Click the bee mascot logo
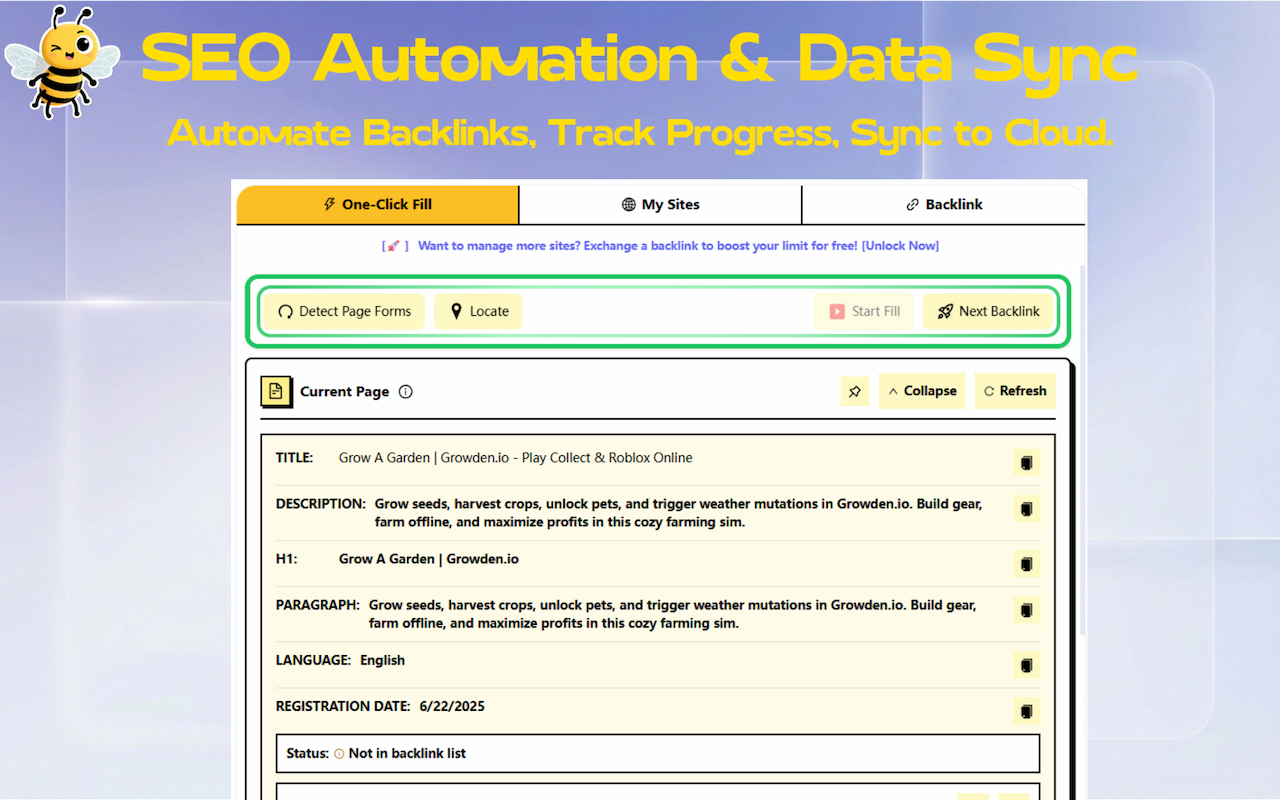The height and width of the screenshot is (800, 1280). click(62, 62)
